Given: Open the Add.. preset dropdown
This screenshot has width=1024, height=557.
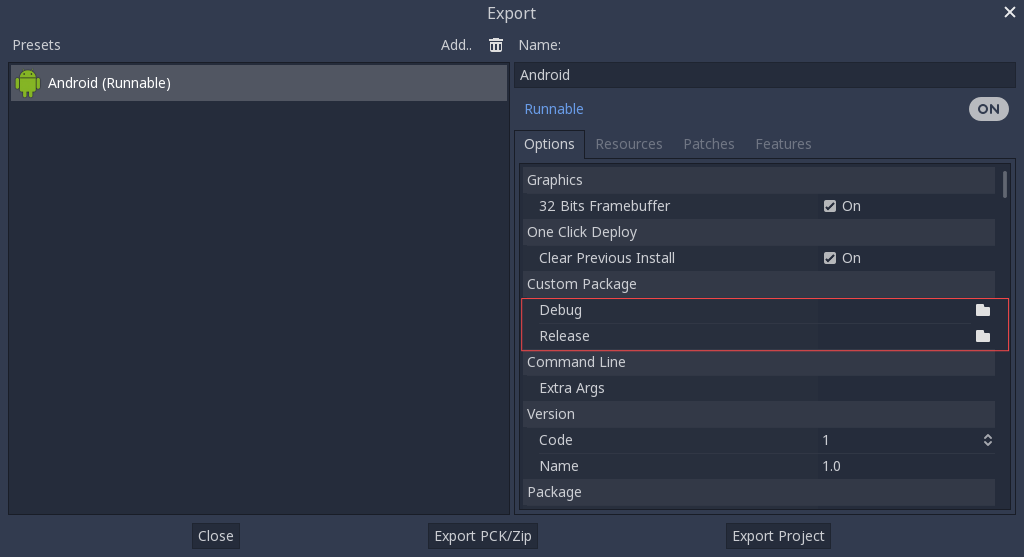Looking at the screenshot, I should coord(456,45).
